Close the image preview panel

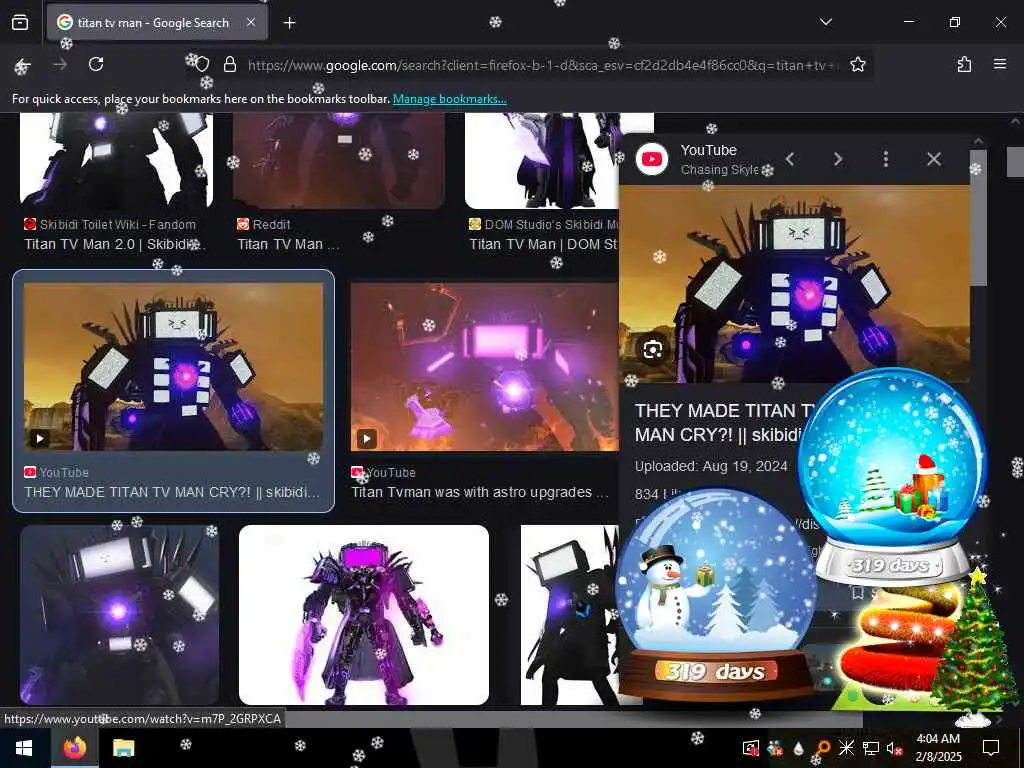pyautogui.click(x=934, y=159)
